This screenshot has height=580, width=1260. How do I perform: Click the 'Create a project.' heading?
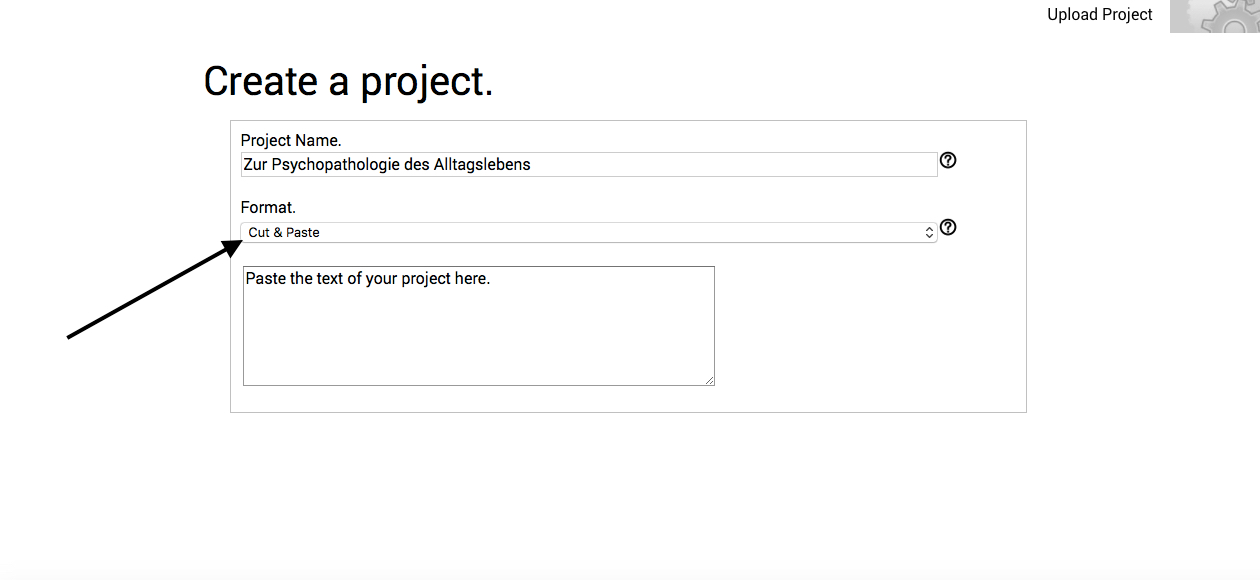tap(348, 81)
